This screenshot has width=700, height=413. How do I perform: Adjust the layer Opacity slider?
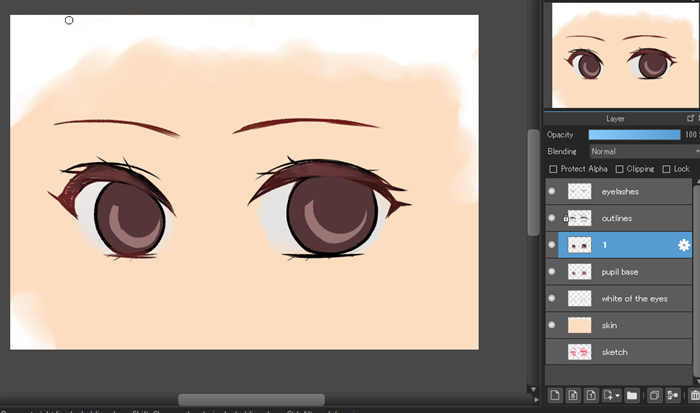pyautogui.click(x=634, y=134)
